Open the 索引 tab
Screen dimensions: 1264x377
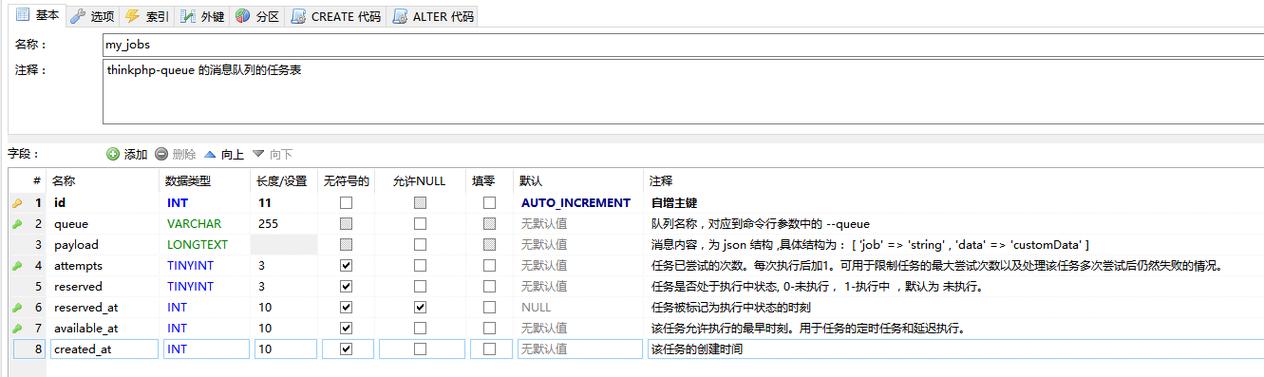pos(147,16)
